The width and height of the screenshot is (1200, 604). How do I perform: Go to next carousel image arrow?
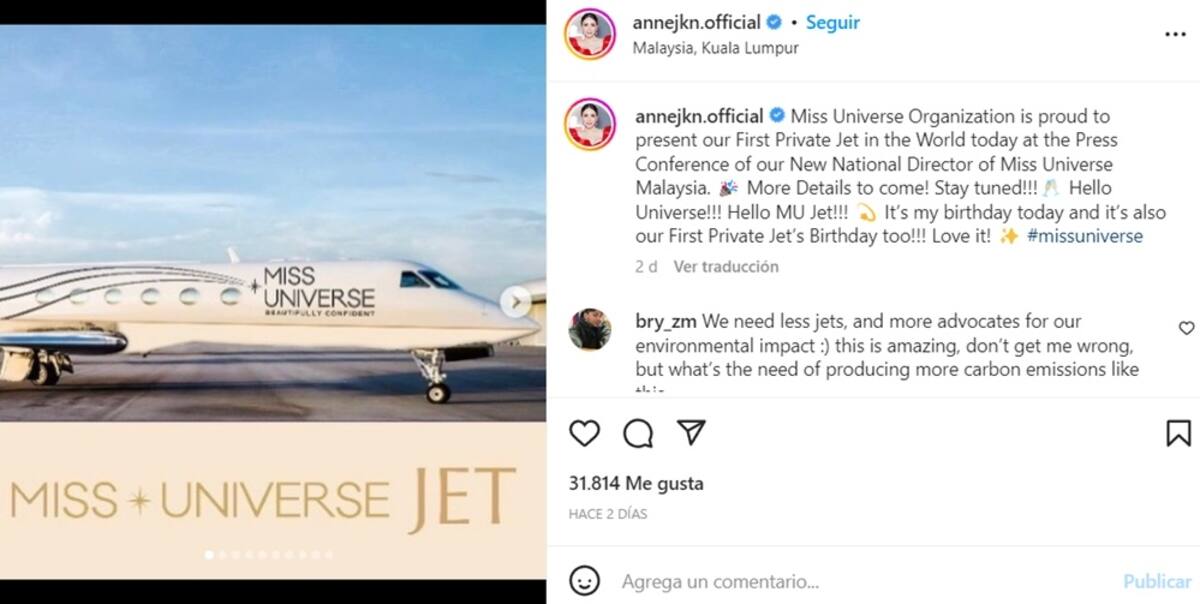tap(516, 302)
